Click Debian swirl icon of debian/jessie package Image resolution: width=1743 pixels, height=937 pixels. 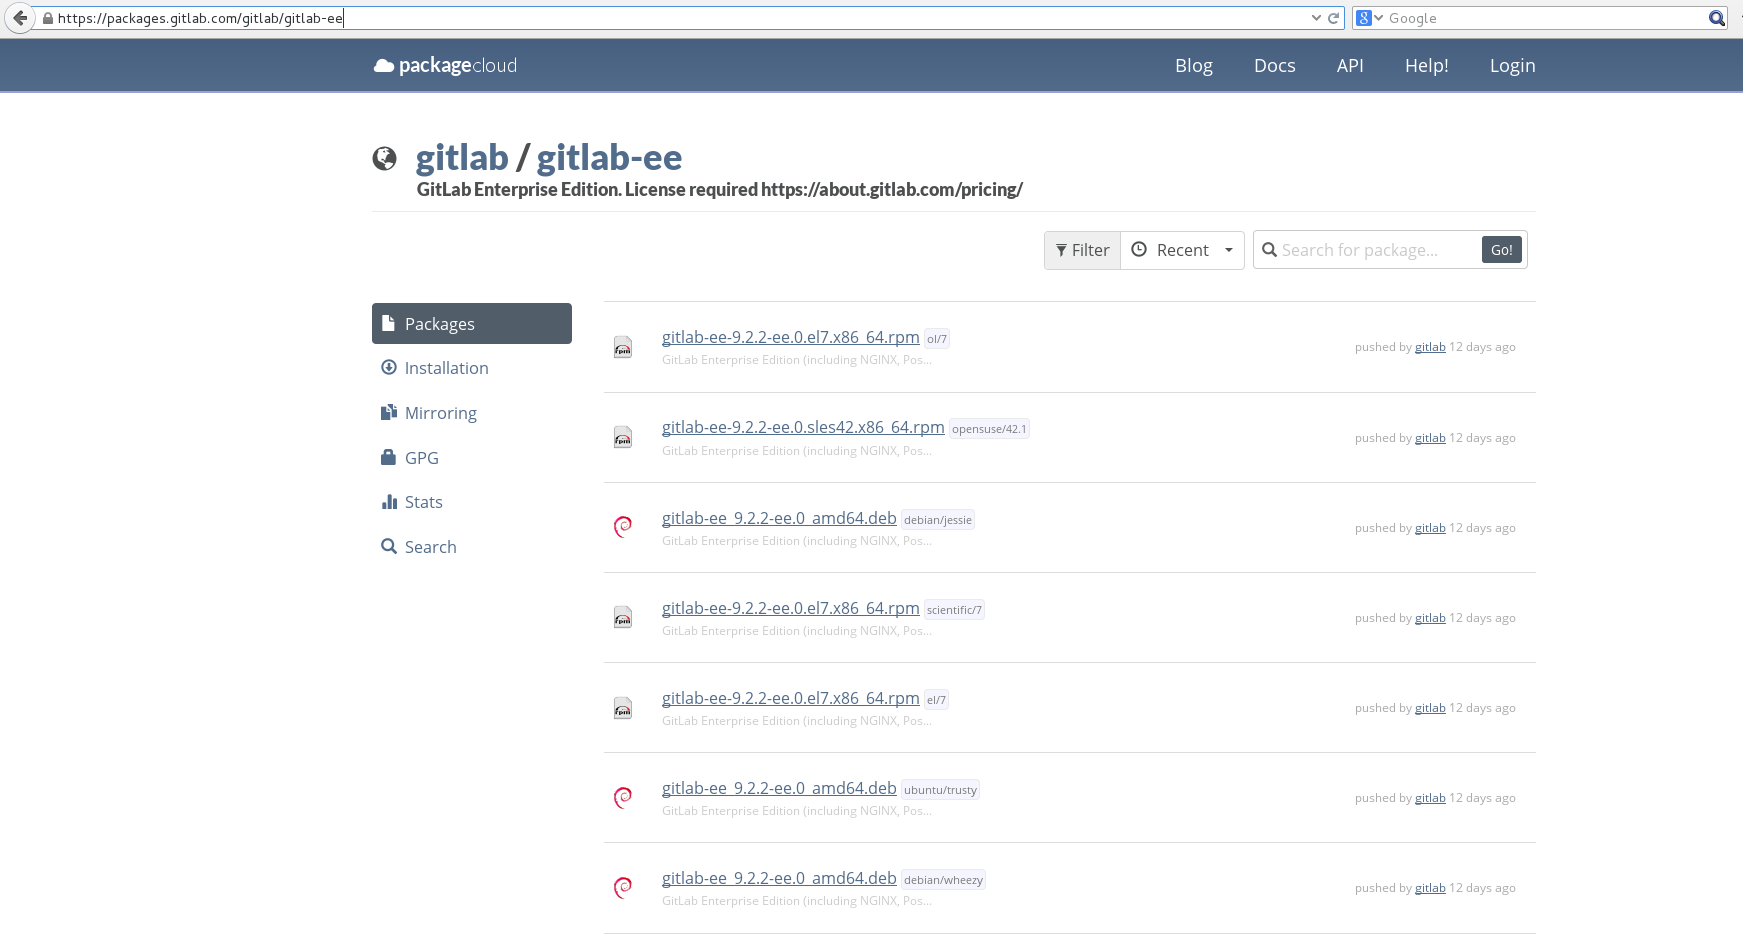click(622, 527)
